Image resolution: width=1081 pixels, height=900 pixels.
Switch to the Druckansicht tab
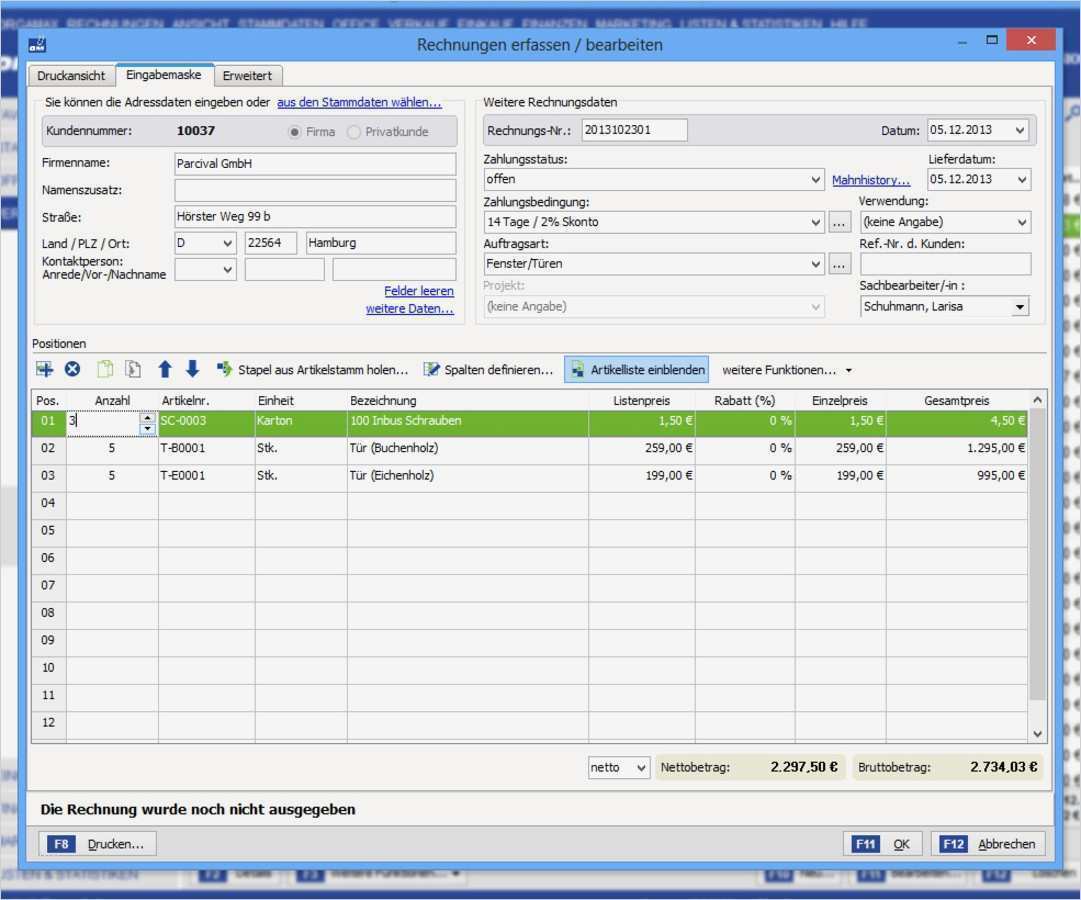[x=71, y=75]
